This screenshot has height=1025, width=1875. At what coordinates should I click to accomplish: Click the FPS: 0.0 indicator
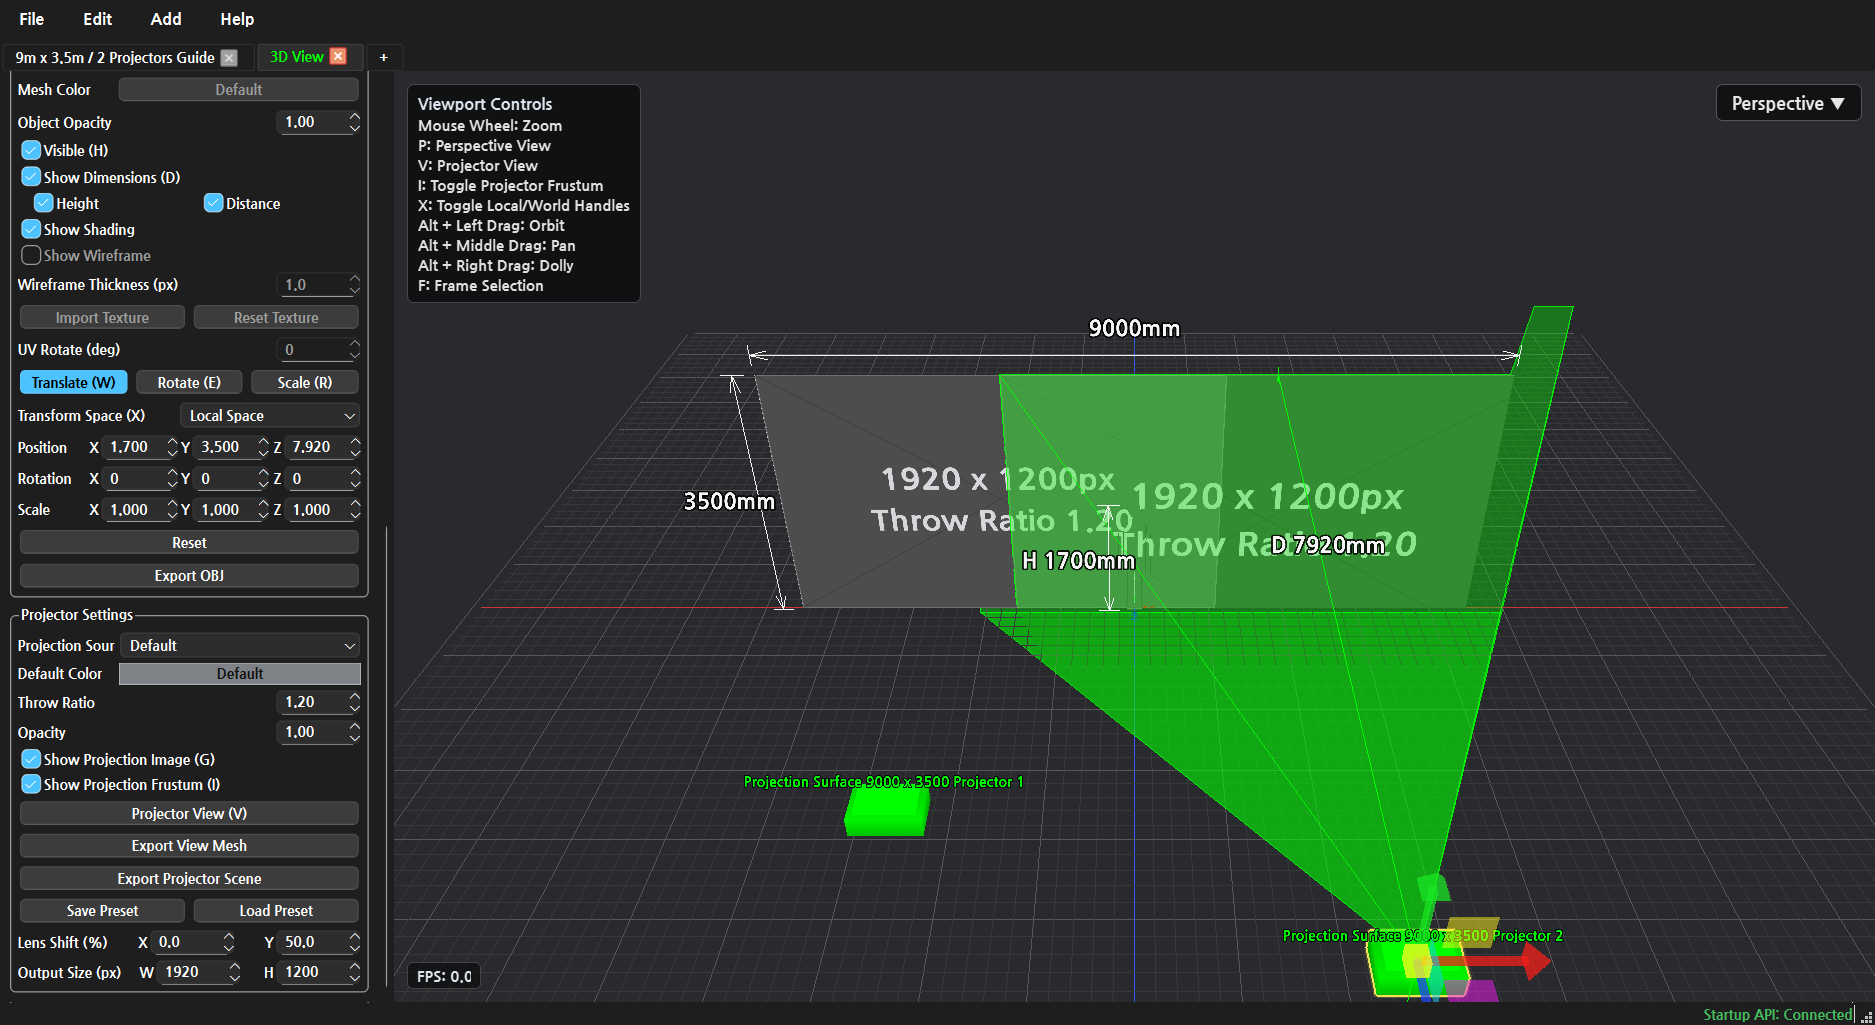[x=444, y=977]
